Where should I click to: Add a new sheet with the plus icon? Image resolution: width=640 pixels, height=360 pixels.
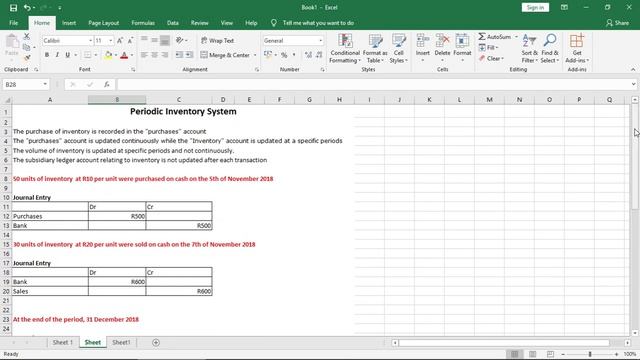point(156,342)
